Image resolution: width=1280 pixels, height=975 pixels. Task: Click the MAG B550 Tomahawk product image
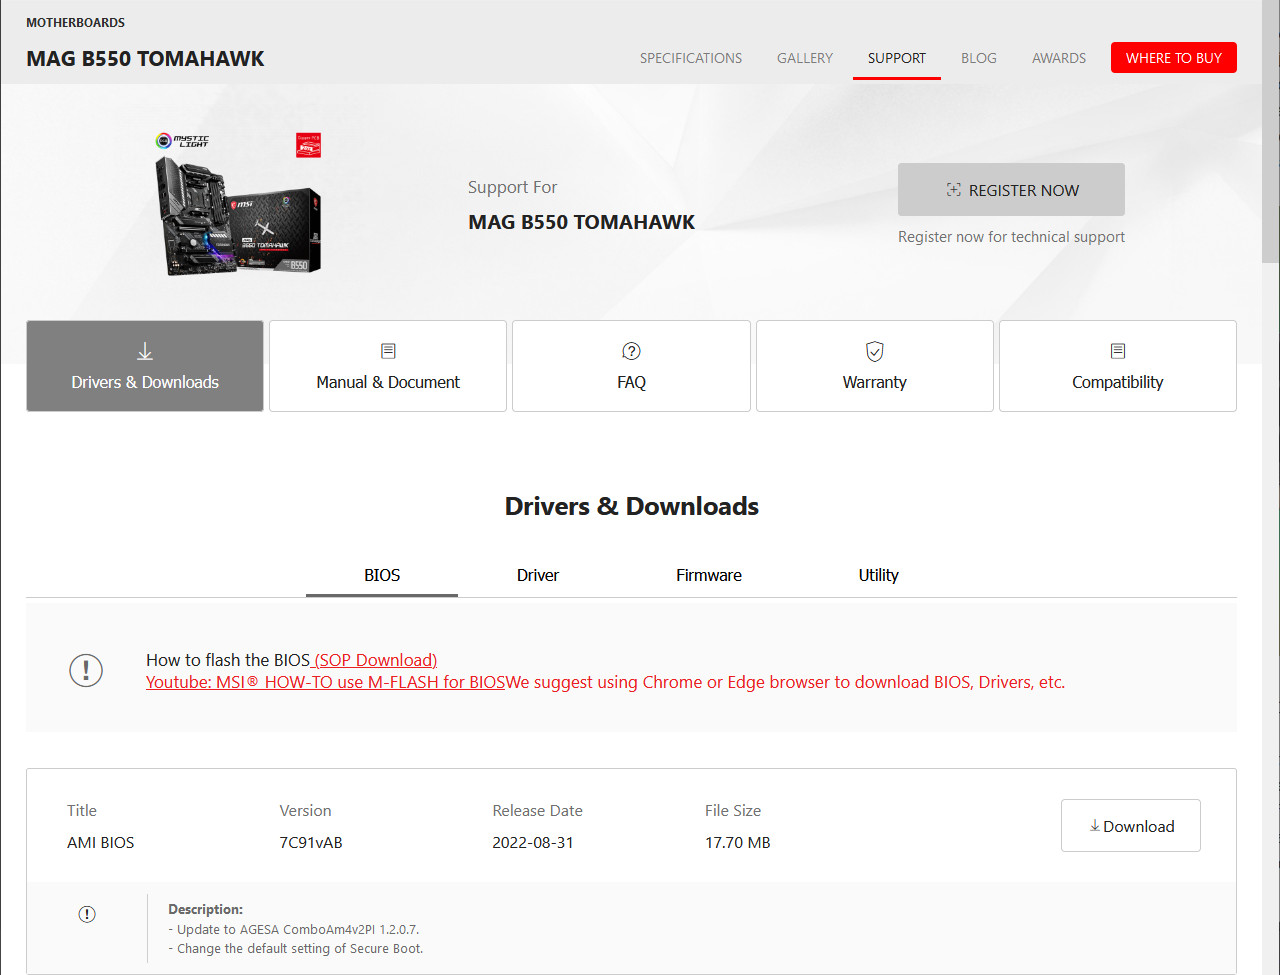238,205
